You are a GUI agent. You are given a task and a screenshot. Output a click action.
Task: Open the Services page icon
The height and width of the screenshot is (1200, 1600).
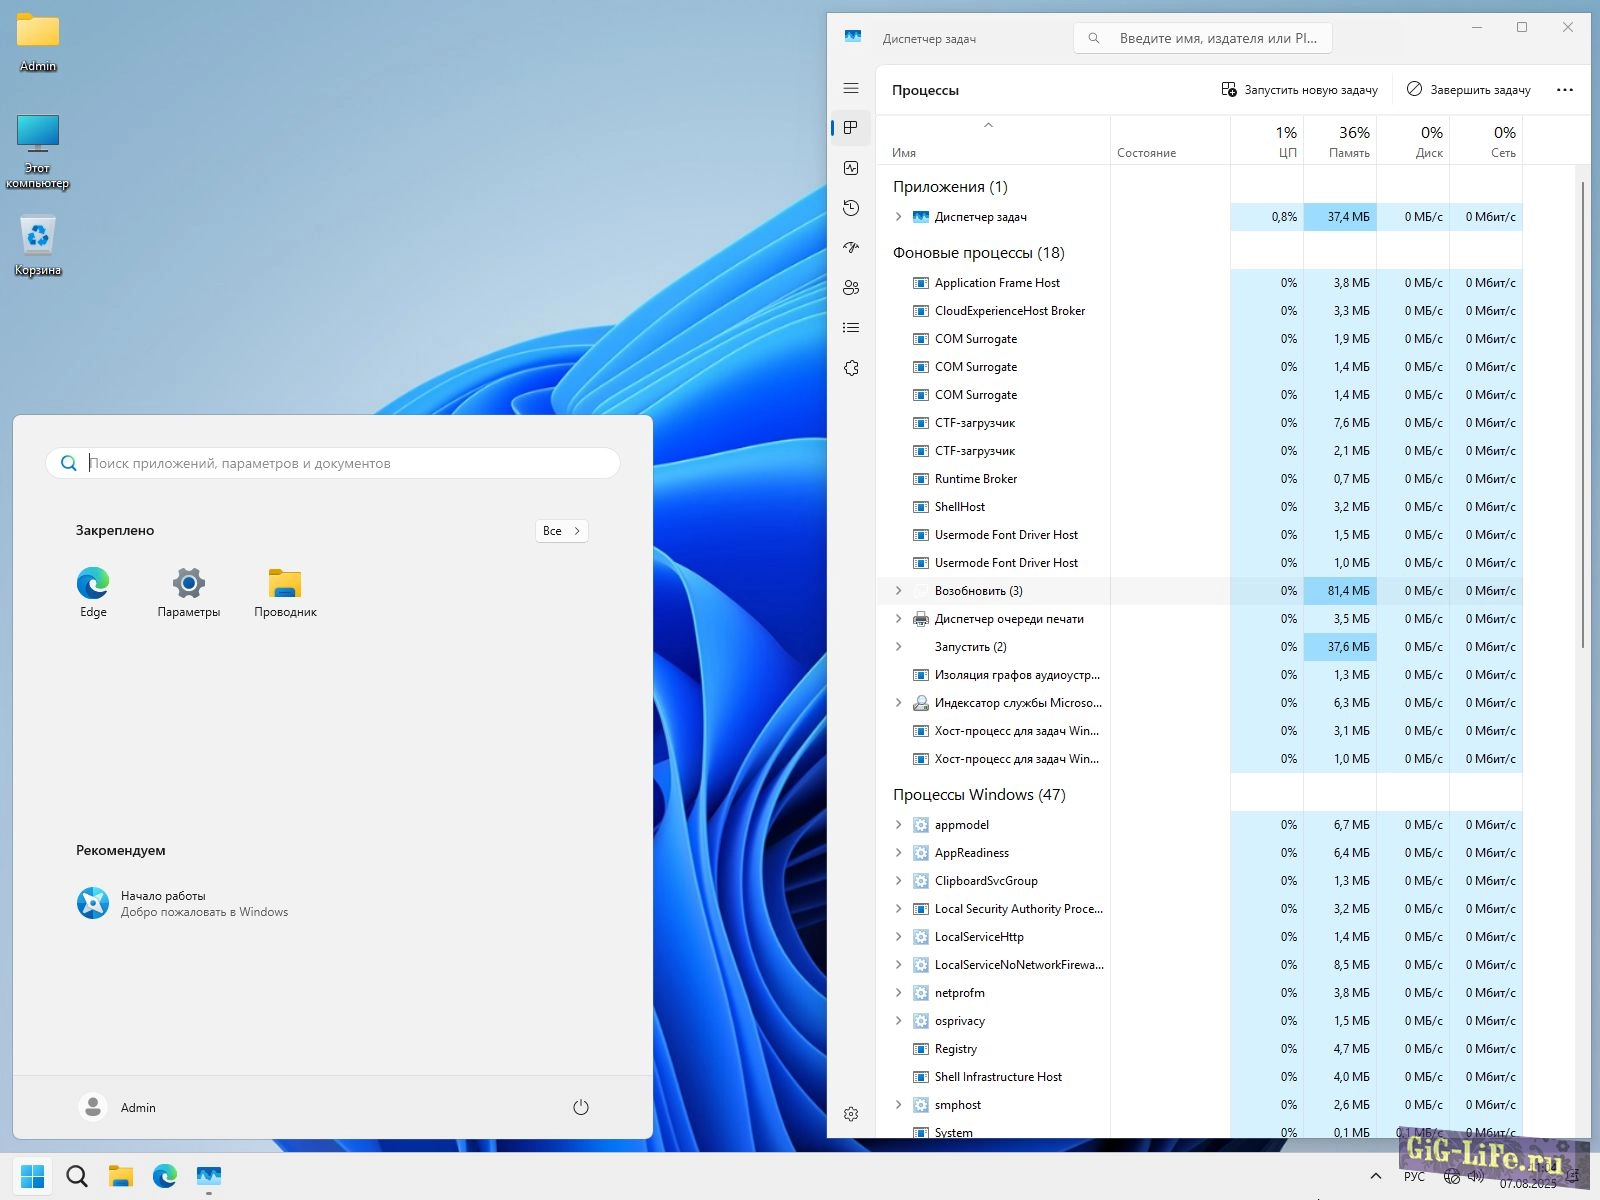851,368
